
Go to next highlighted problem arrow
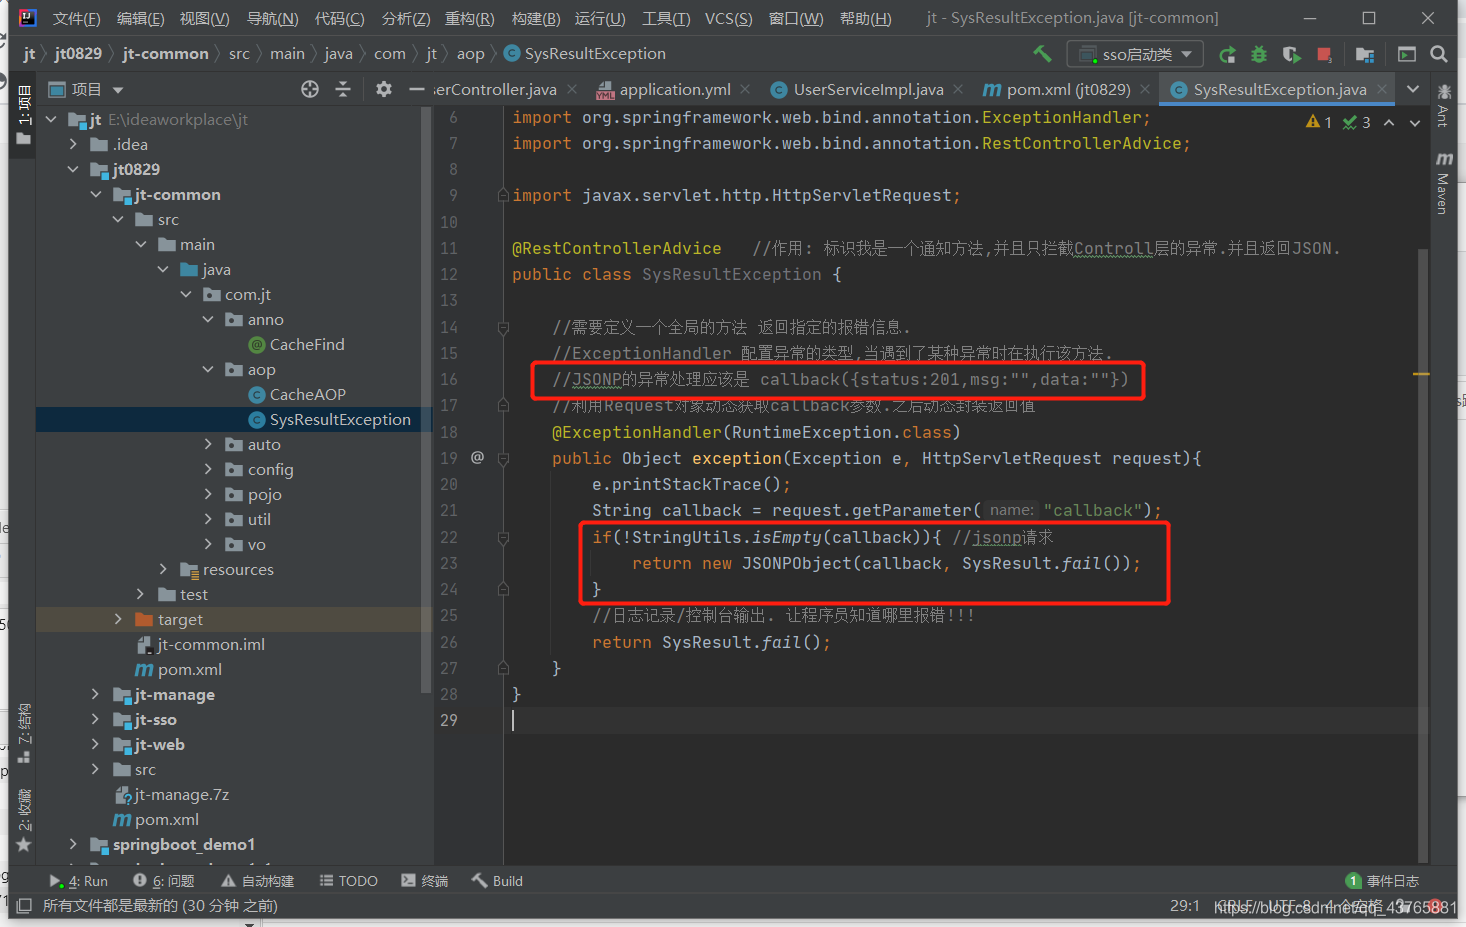(x=1415, y=122)
